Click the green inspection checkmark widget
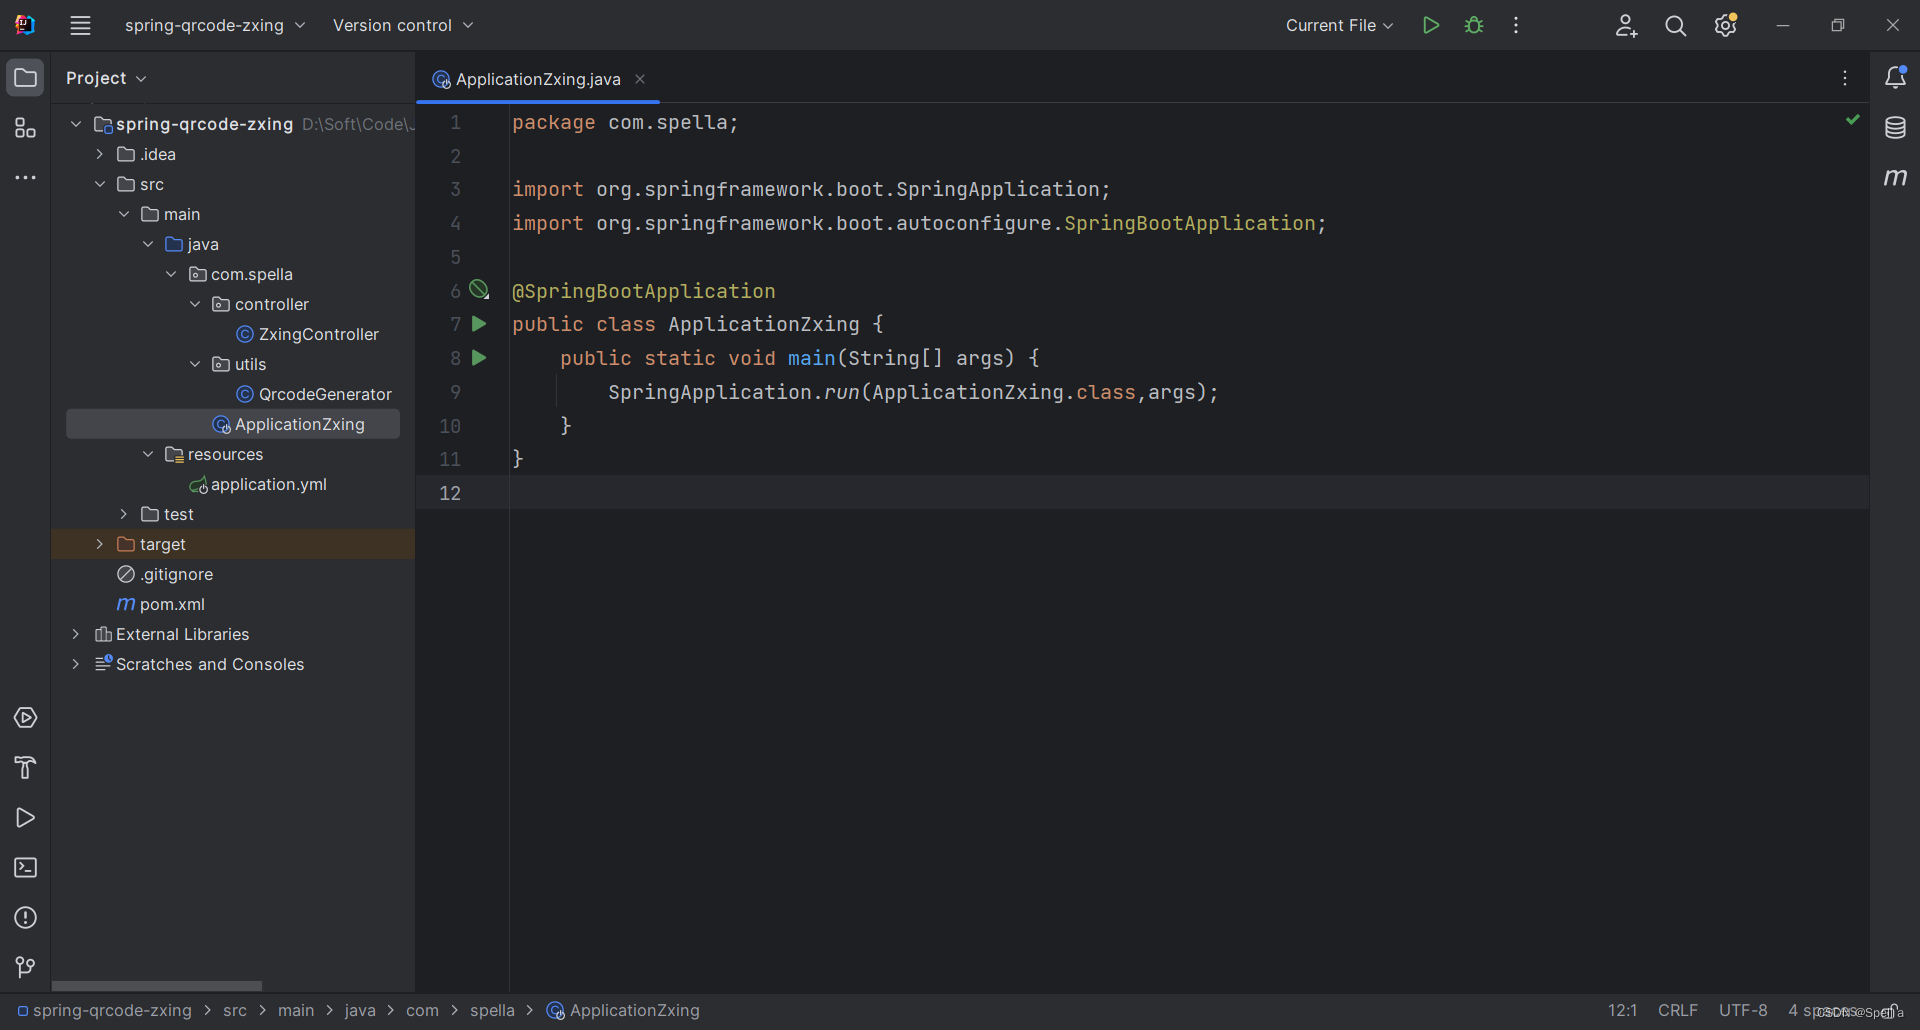1920x1030 pixels. click(x=1853, y=120)
